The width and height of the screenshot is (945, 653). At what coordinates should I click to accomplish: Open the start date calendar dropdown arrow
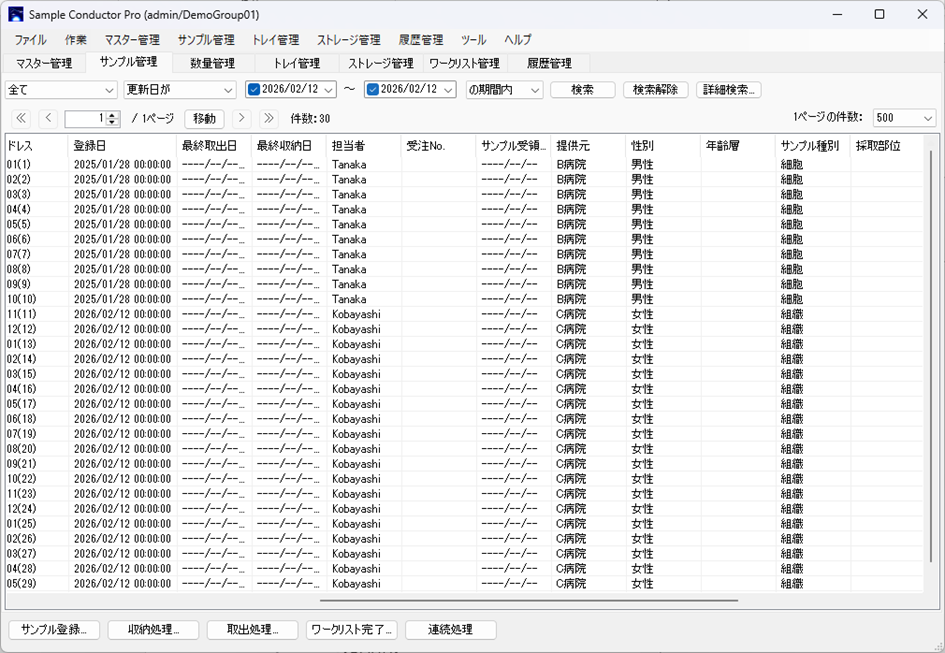328,90
